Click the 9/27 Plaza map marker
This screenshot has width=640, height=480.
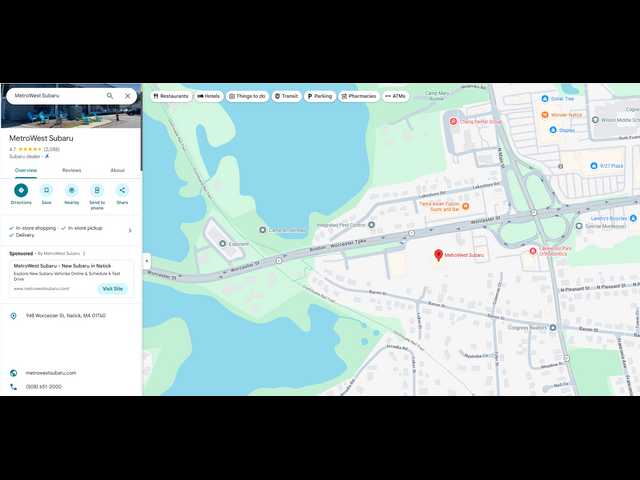point(594,166)
